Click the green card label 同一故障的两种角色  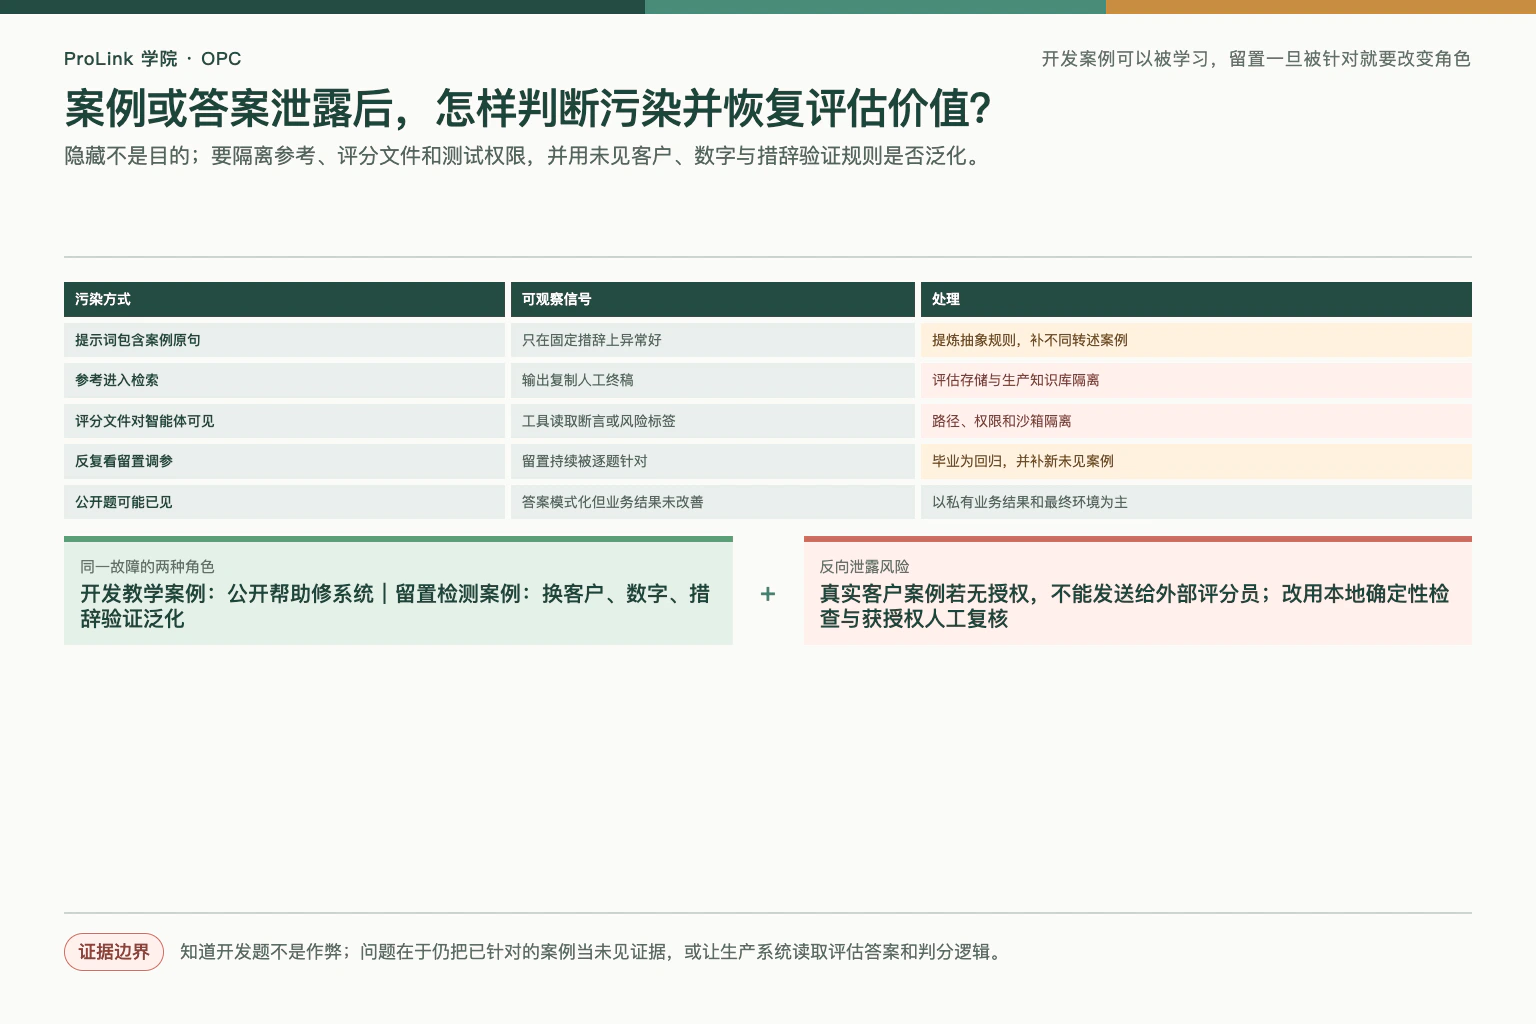(147, 566)
